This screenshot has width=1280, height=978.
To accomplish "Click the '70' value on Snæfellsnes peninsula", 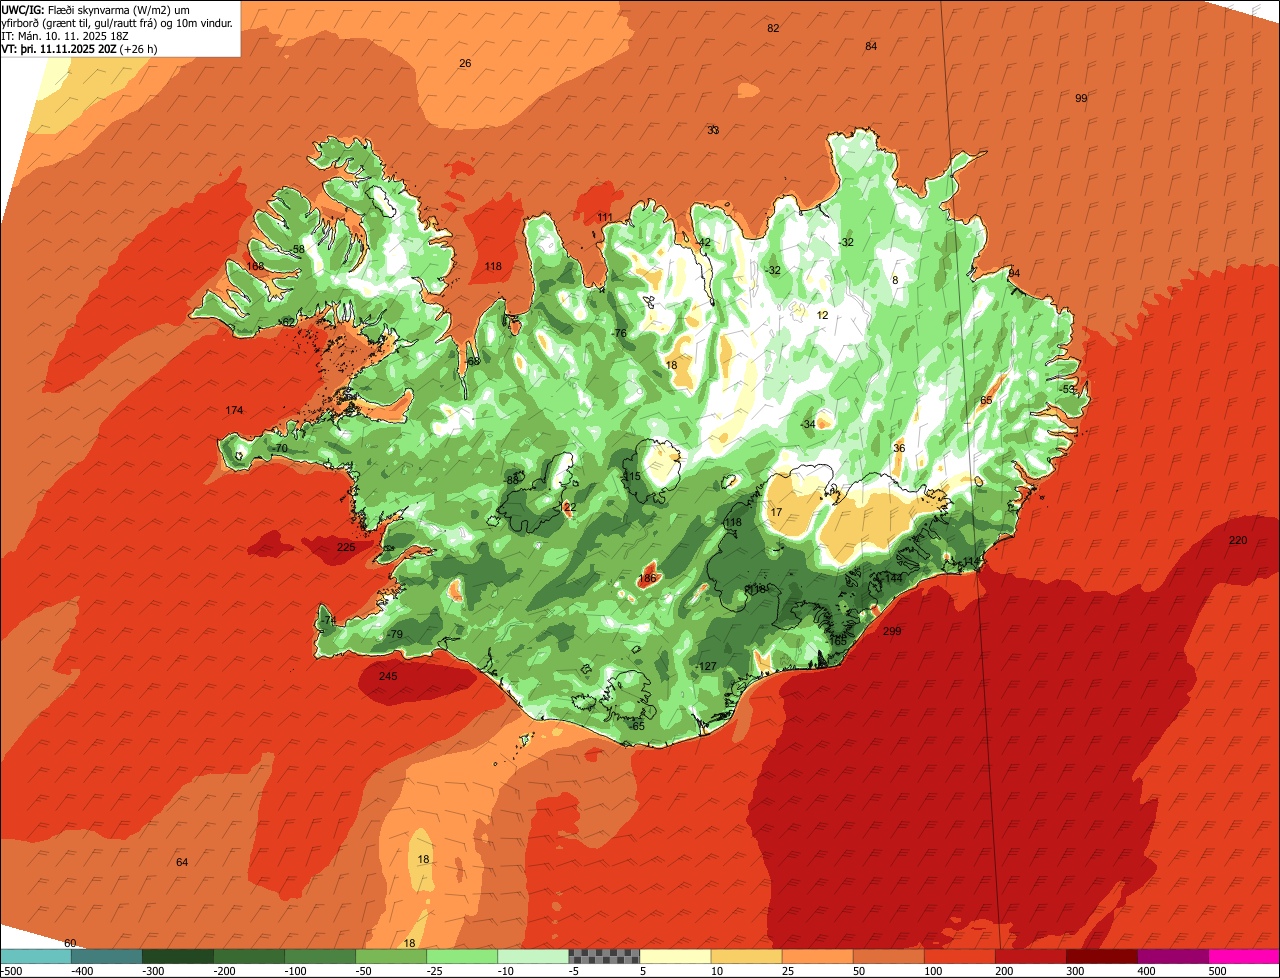I will tap(281, 448).
